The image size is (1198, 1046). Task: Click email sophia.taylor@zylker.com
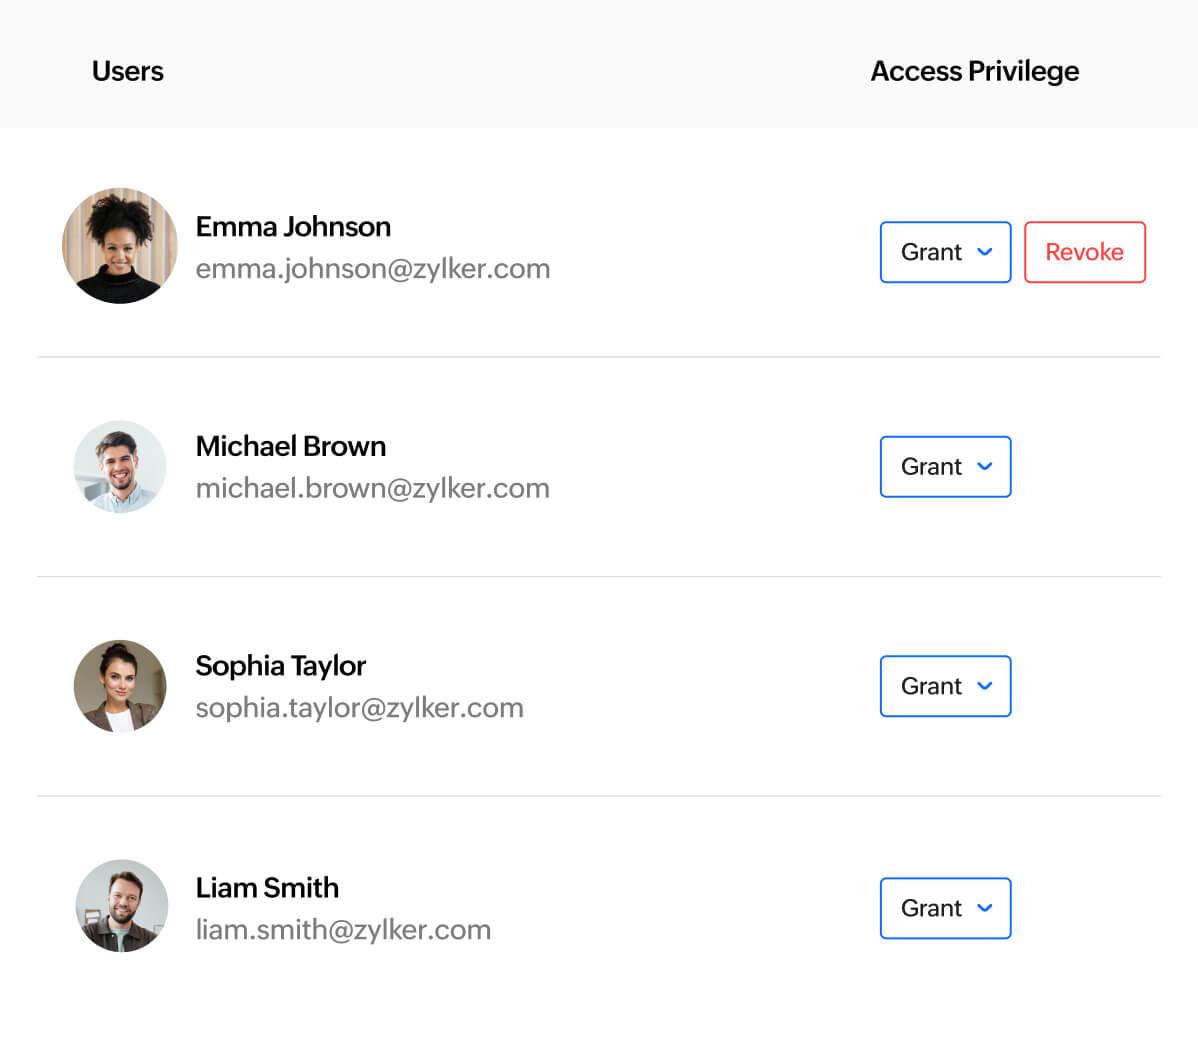[360, 708]
